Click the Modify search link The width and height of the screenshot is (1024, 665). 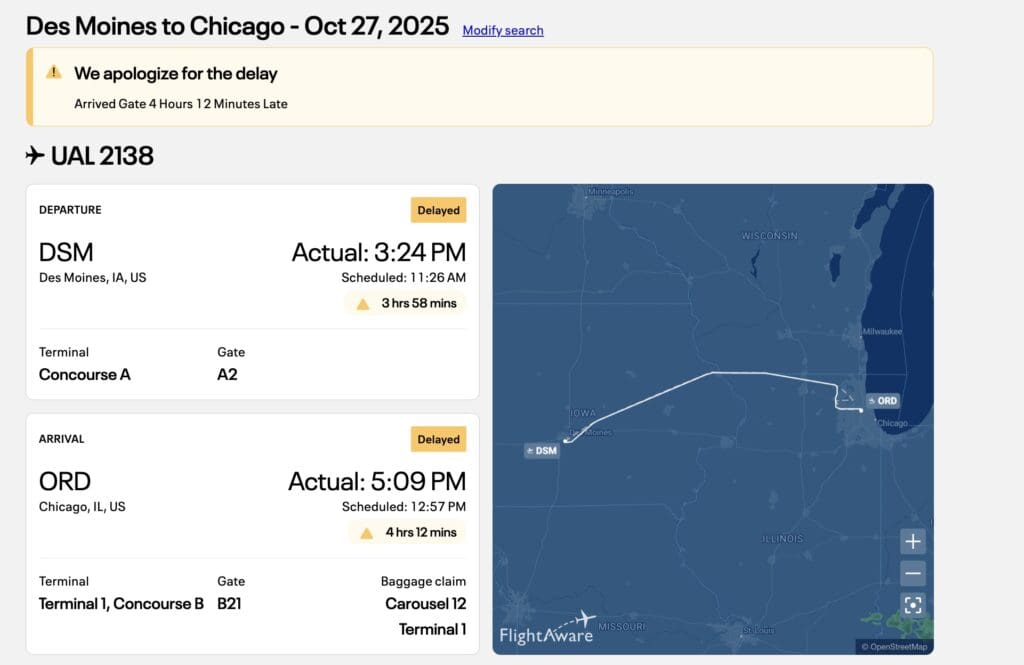click(x=503, y=30)
